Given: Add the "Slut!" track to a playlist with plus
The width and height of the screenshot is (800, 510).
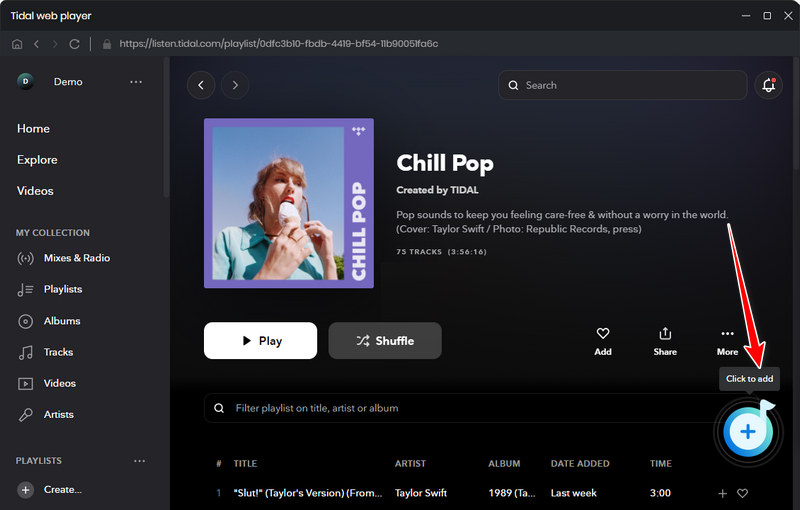Looking at the screenshot, I should point(722,493).
